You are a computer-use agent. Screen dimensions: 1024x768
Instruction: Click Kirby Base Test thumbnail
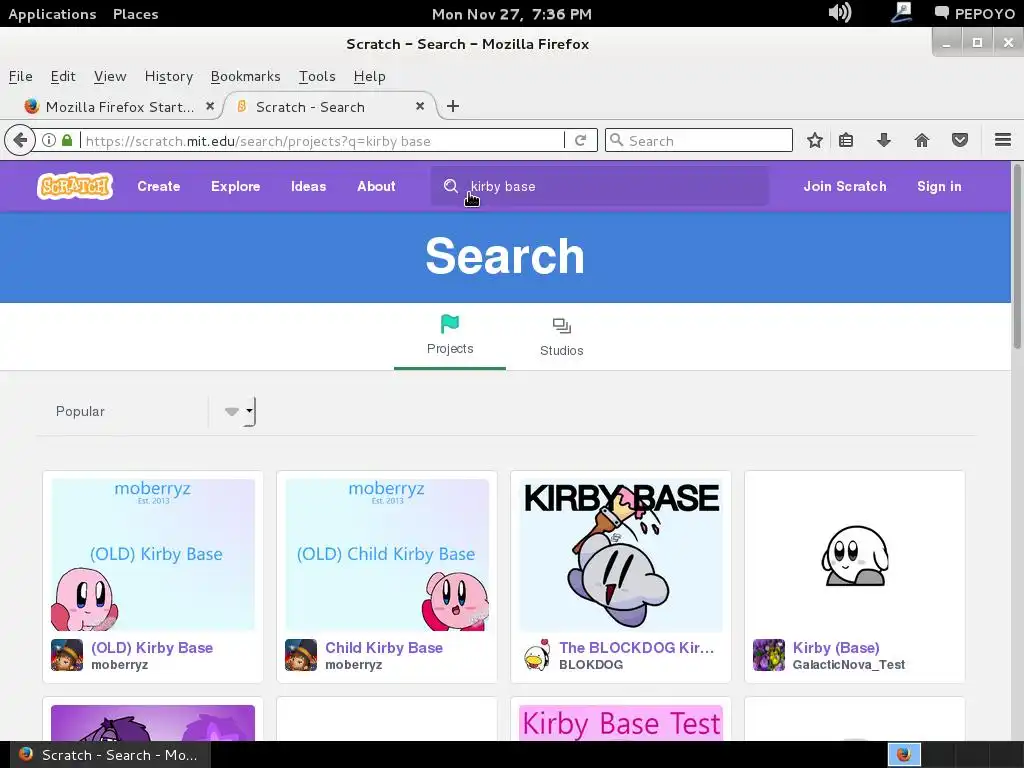click(621, 722)
